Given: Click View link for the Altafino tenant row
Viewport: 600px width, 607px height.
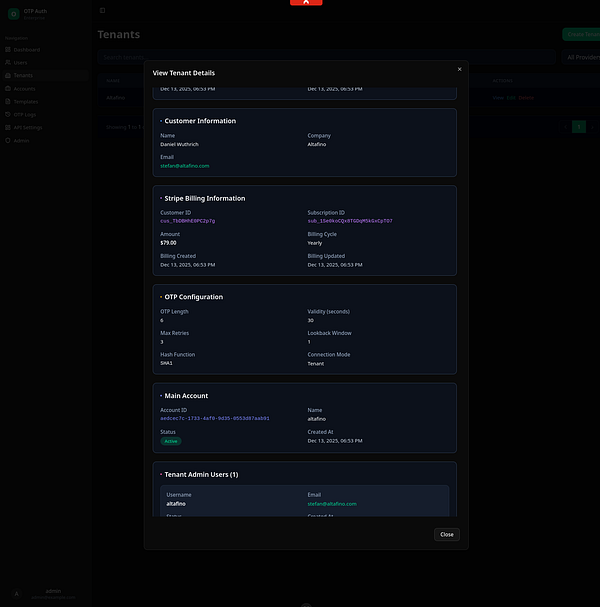Looking at the screenshot, I should coord(498,98).
